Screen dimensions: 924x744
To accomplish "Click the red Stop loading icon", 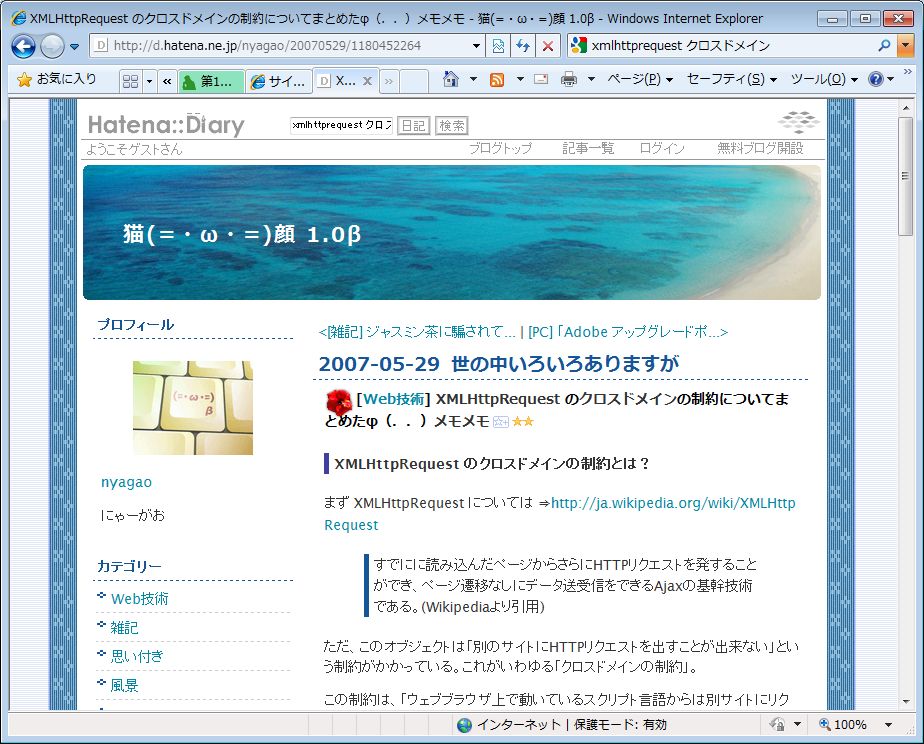I will tap(547, 46).
